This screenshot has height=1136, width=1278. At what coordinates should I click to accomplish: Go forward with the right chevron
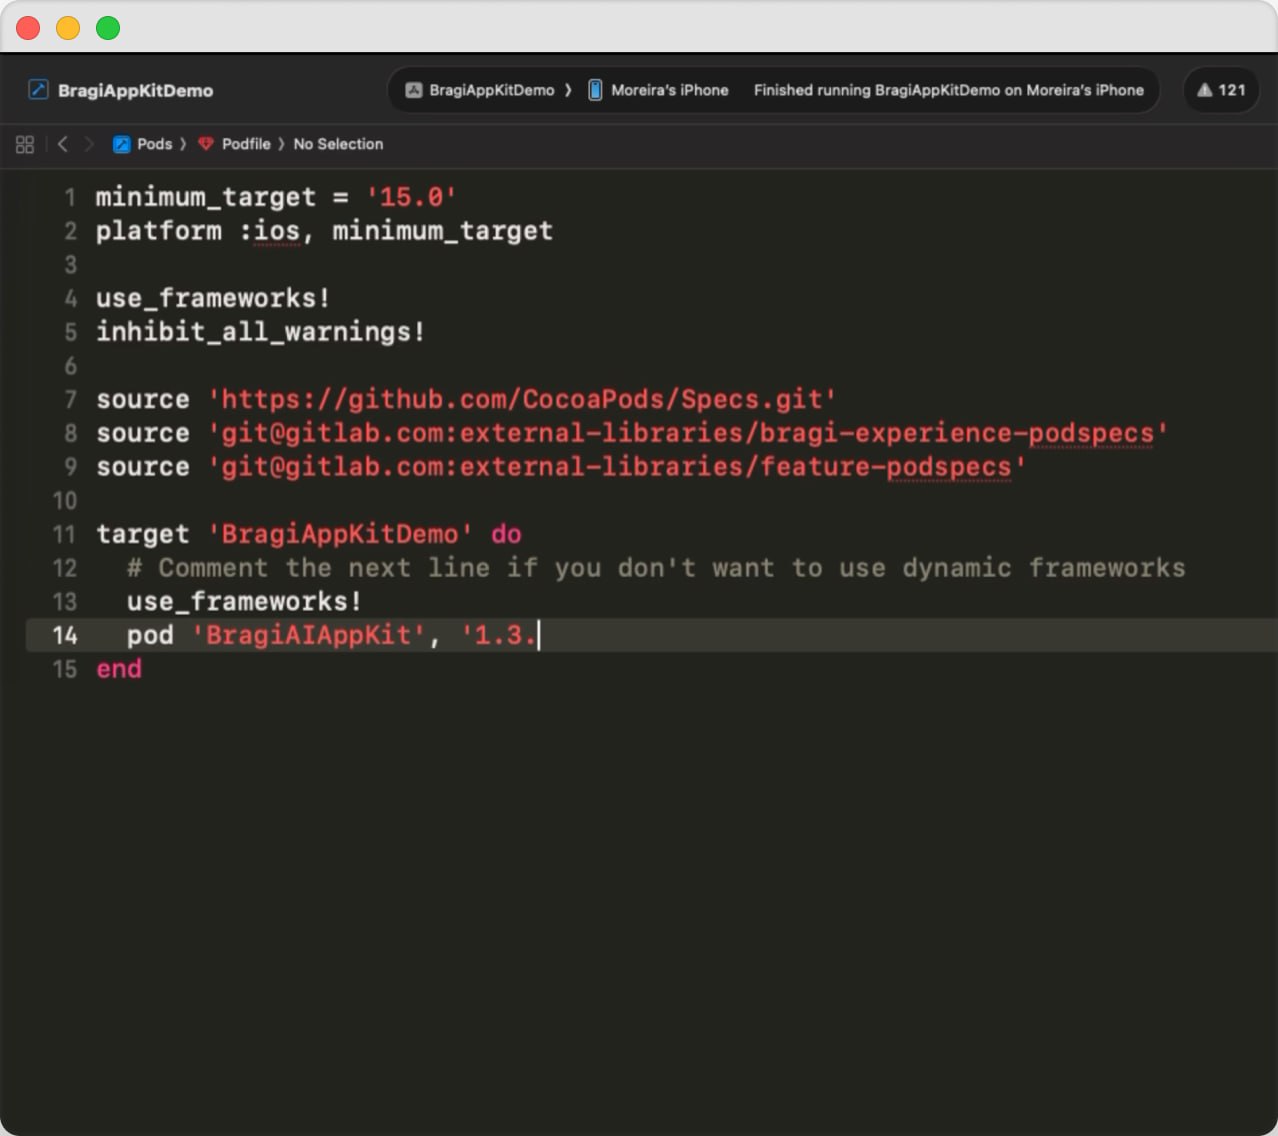pyautogui.click(x=89, y=144)
